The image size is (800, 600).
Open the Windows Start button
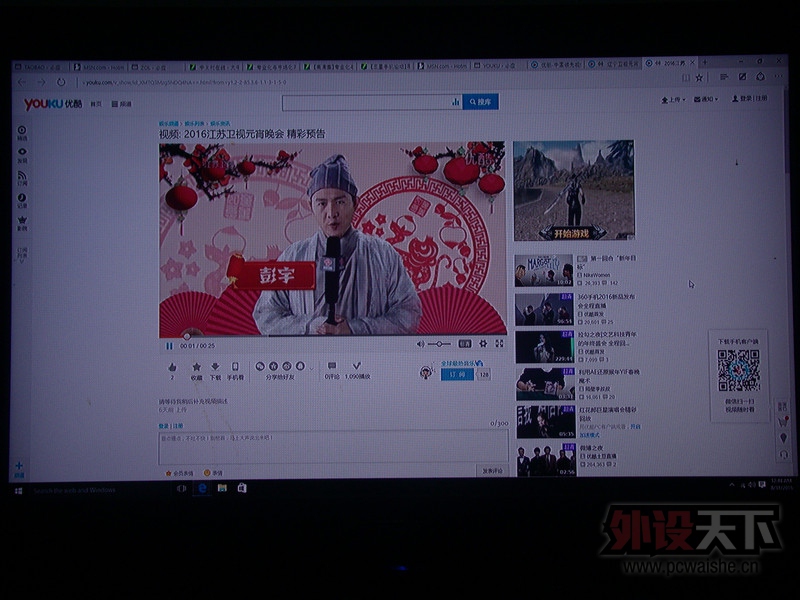coord(18,491)
